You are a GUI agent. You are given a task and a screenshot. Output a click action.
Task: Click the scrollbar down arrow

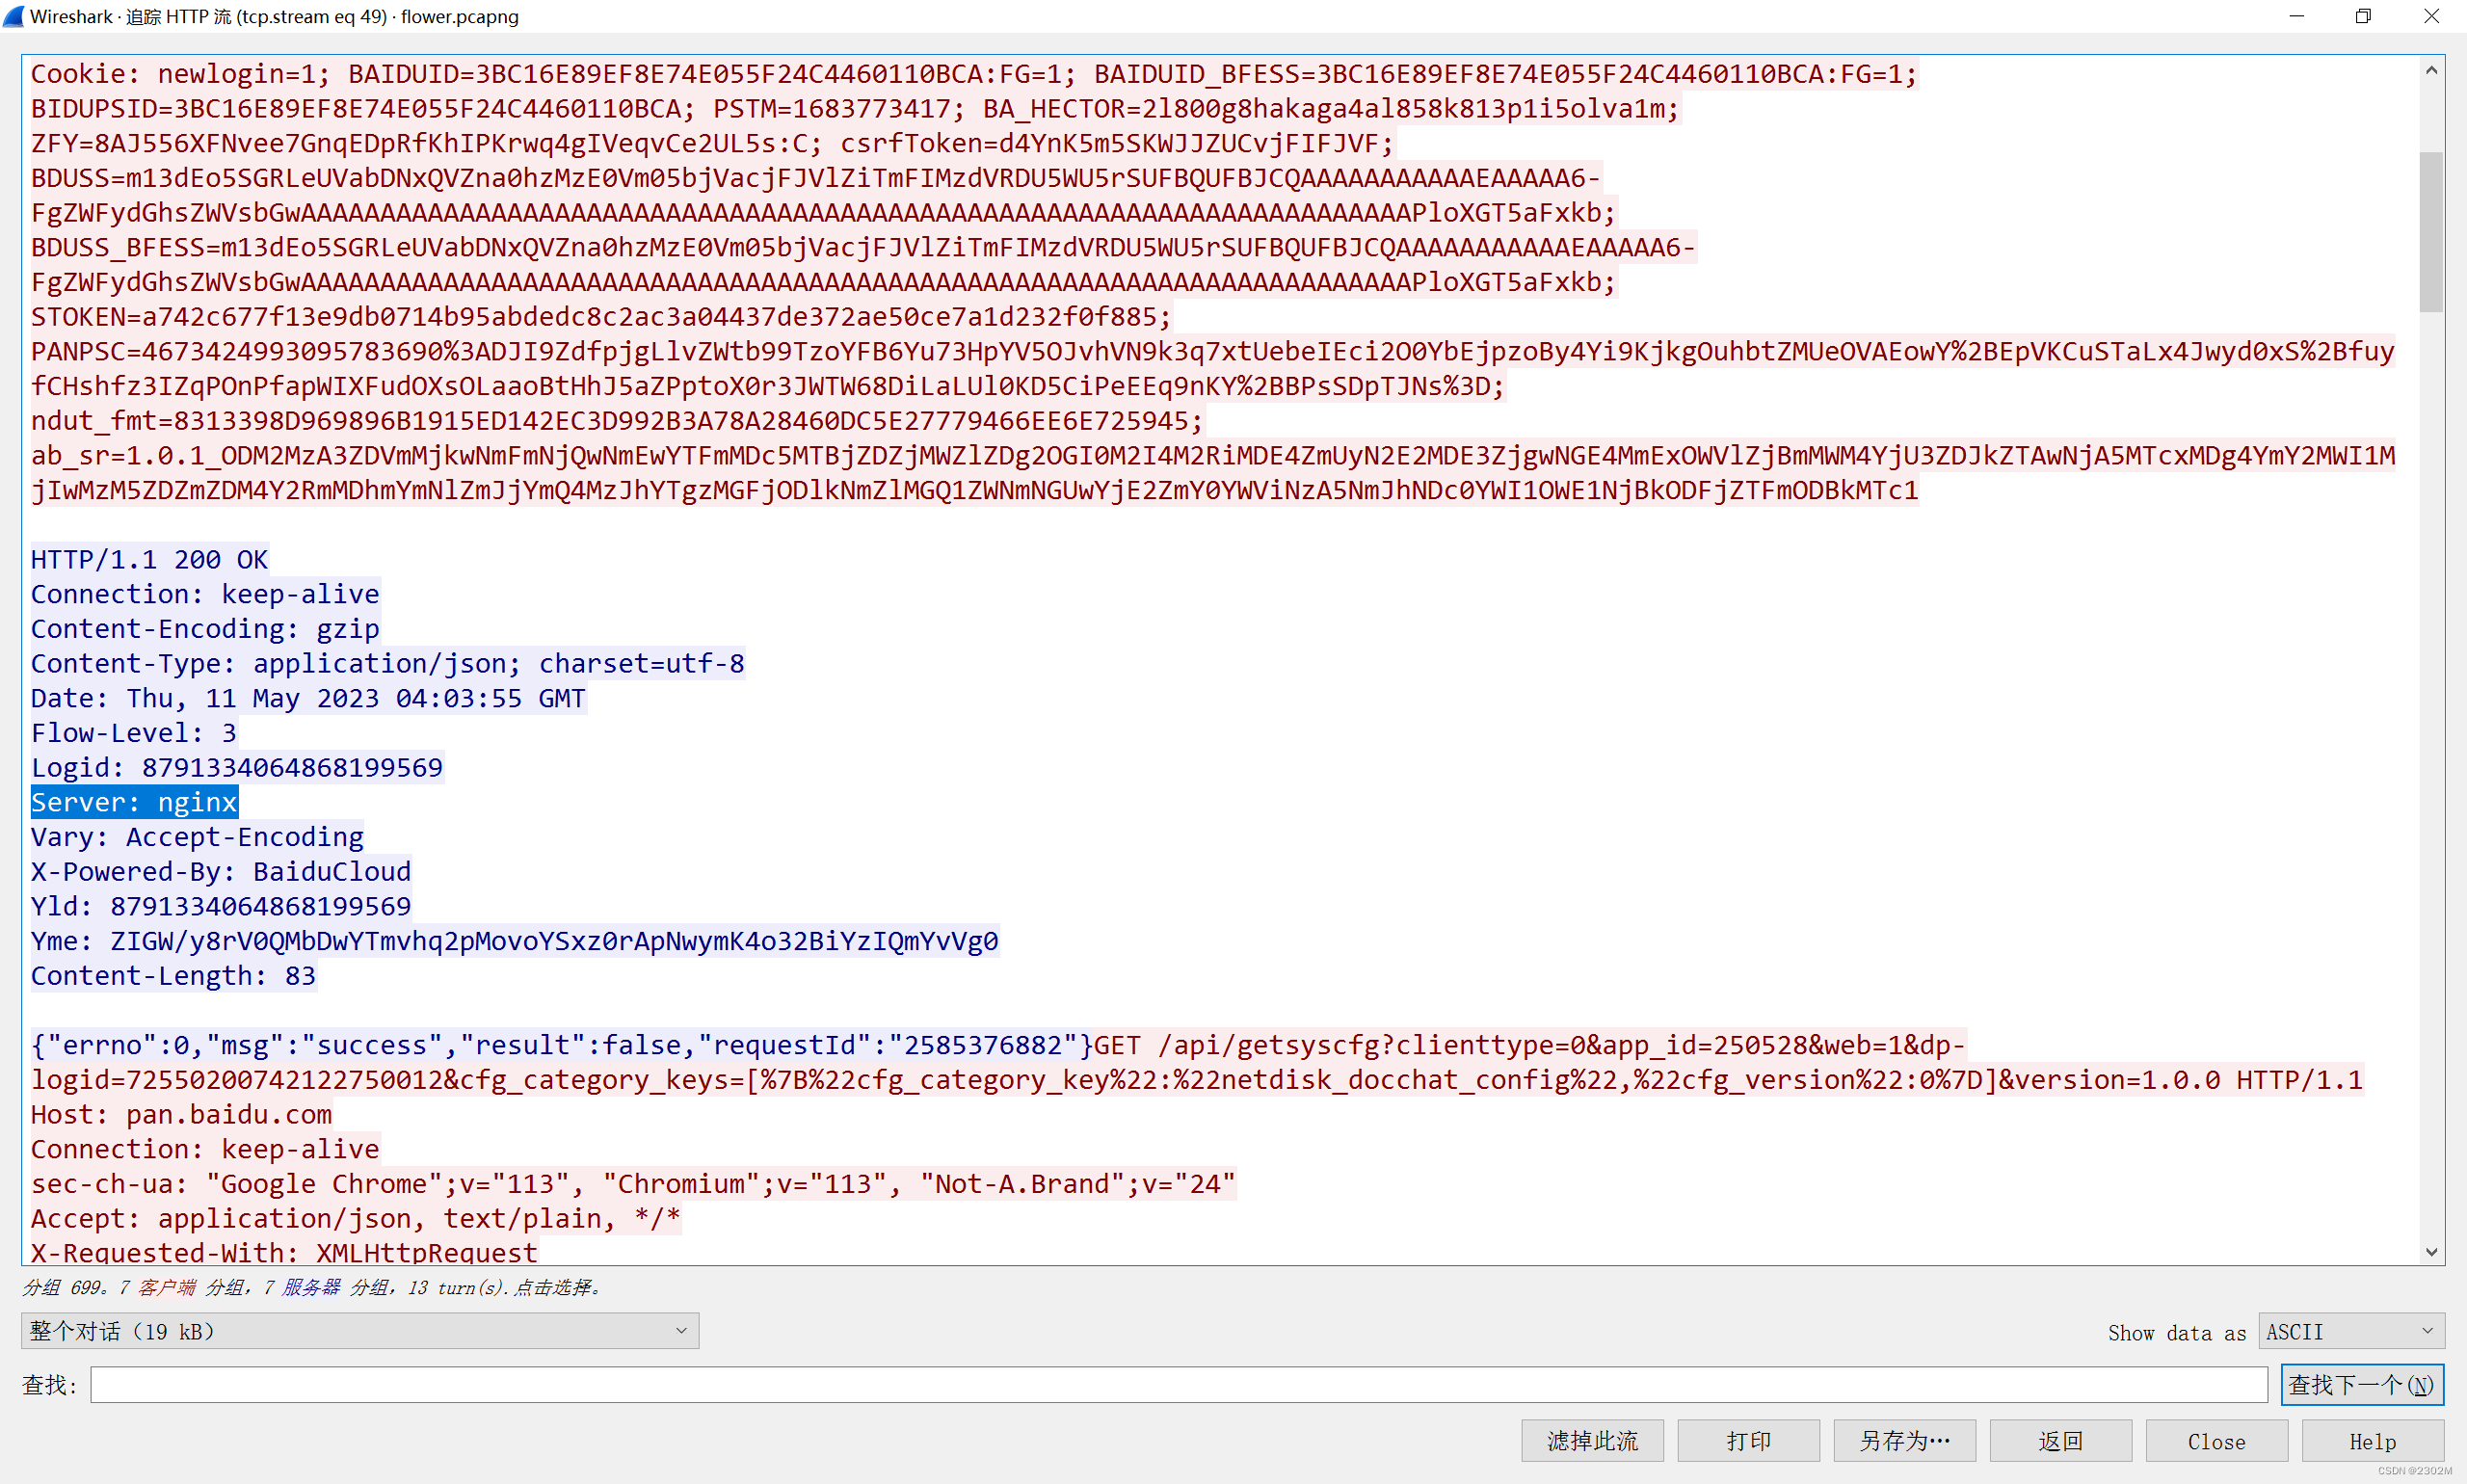(x=2431, y=1251)
